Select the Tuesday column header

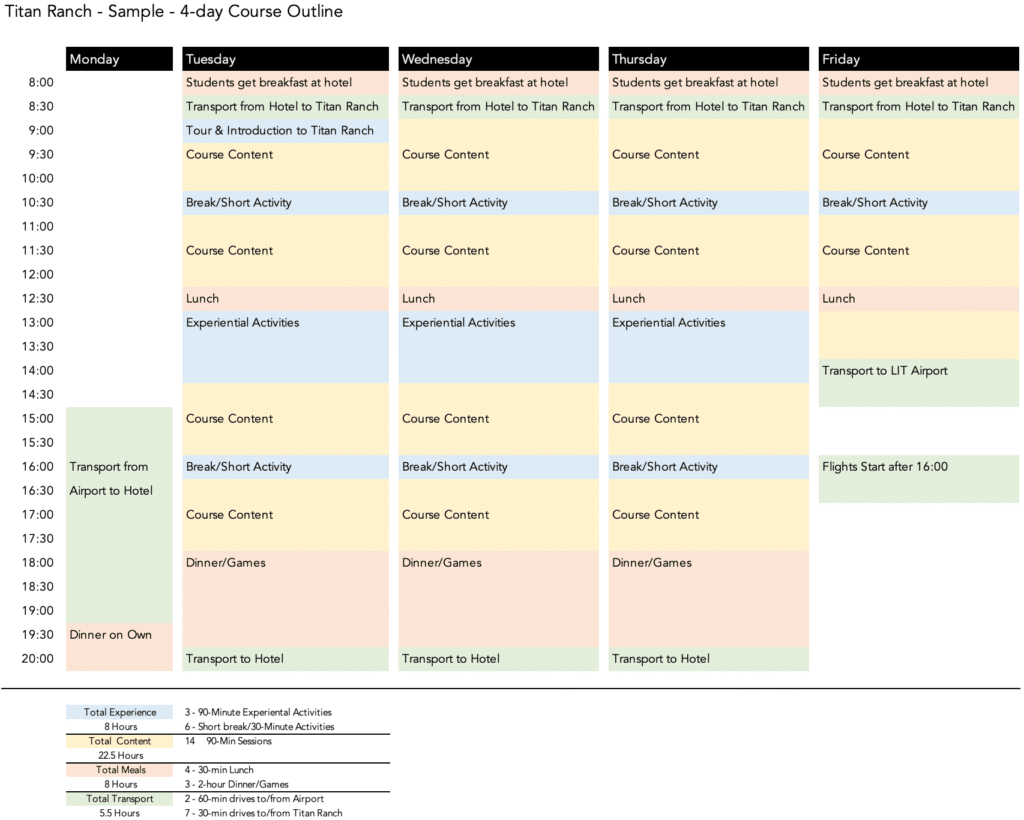point(285,59)
